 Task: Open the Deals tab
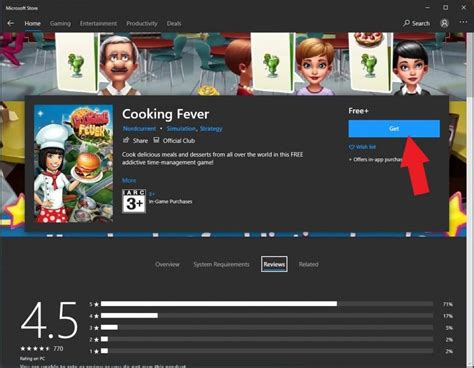[174, 23]
